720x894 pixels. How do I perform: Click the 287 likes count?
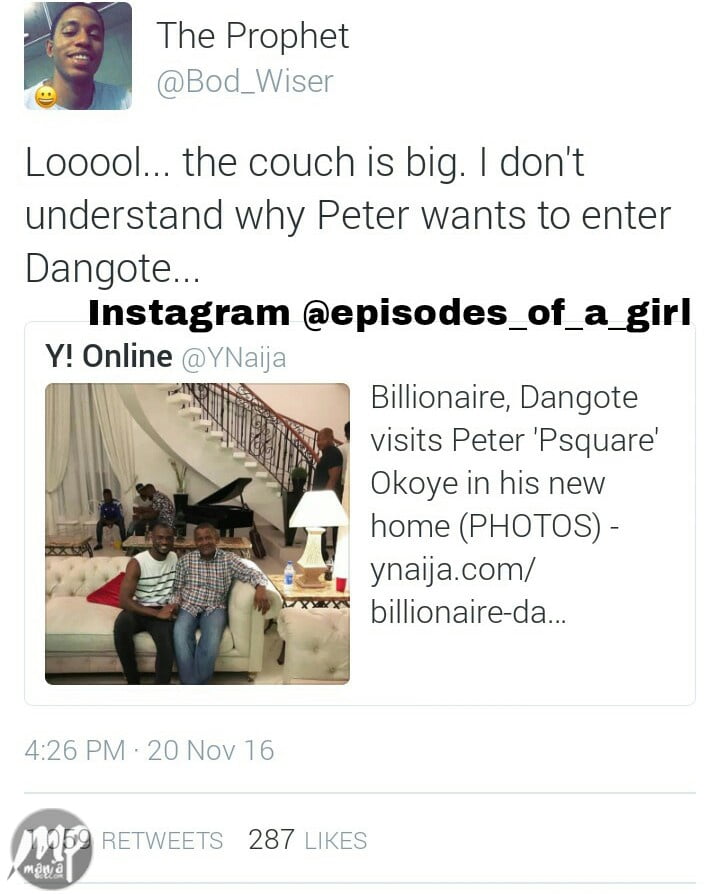tap(271, 840)
